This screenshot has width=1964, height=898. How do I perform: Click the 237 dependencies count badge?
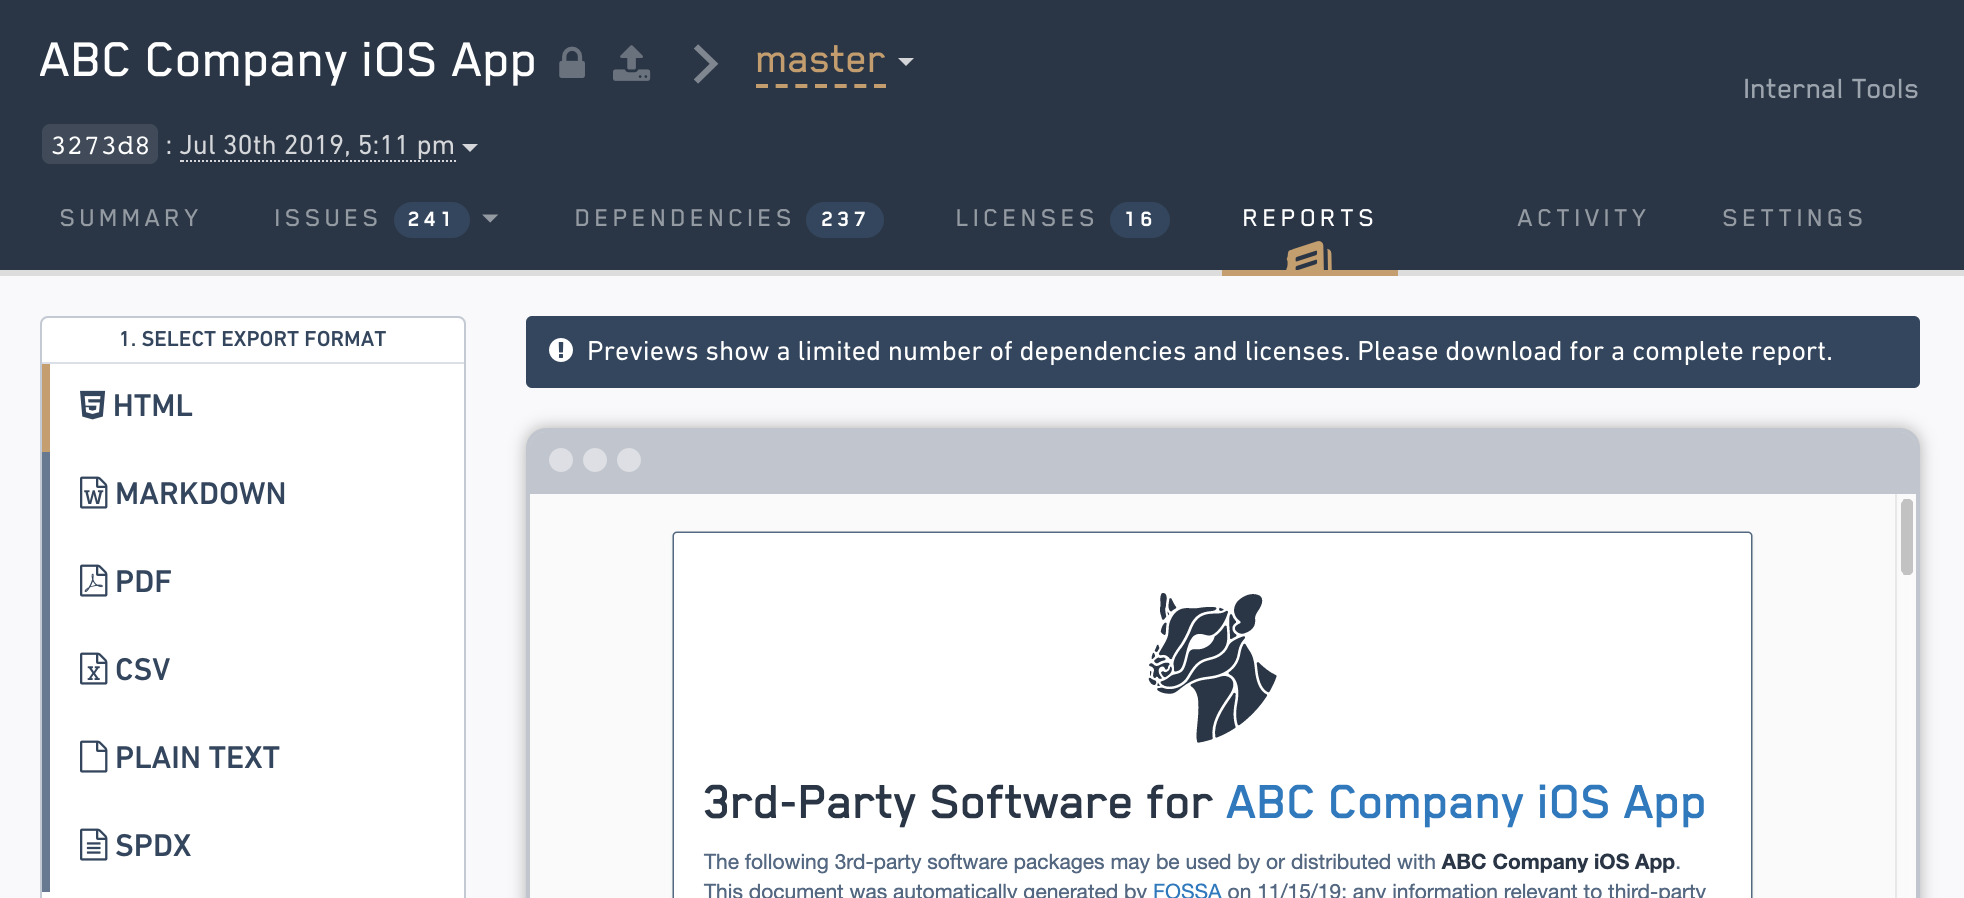pyautogui.click(x=845, y=219)
